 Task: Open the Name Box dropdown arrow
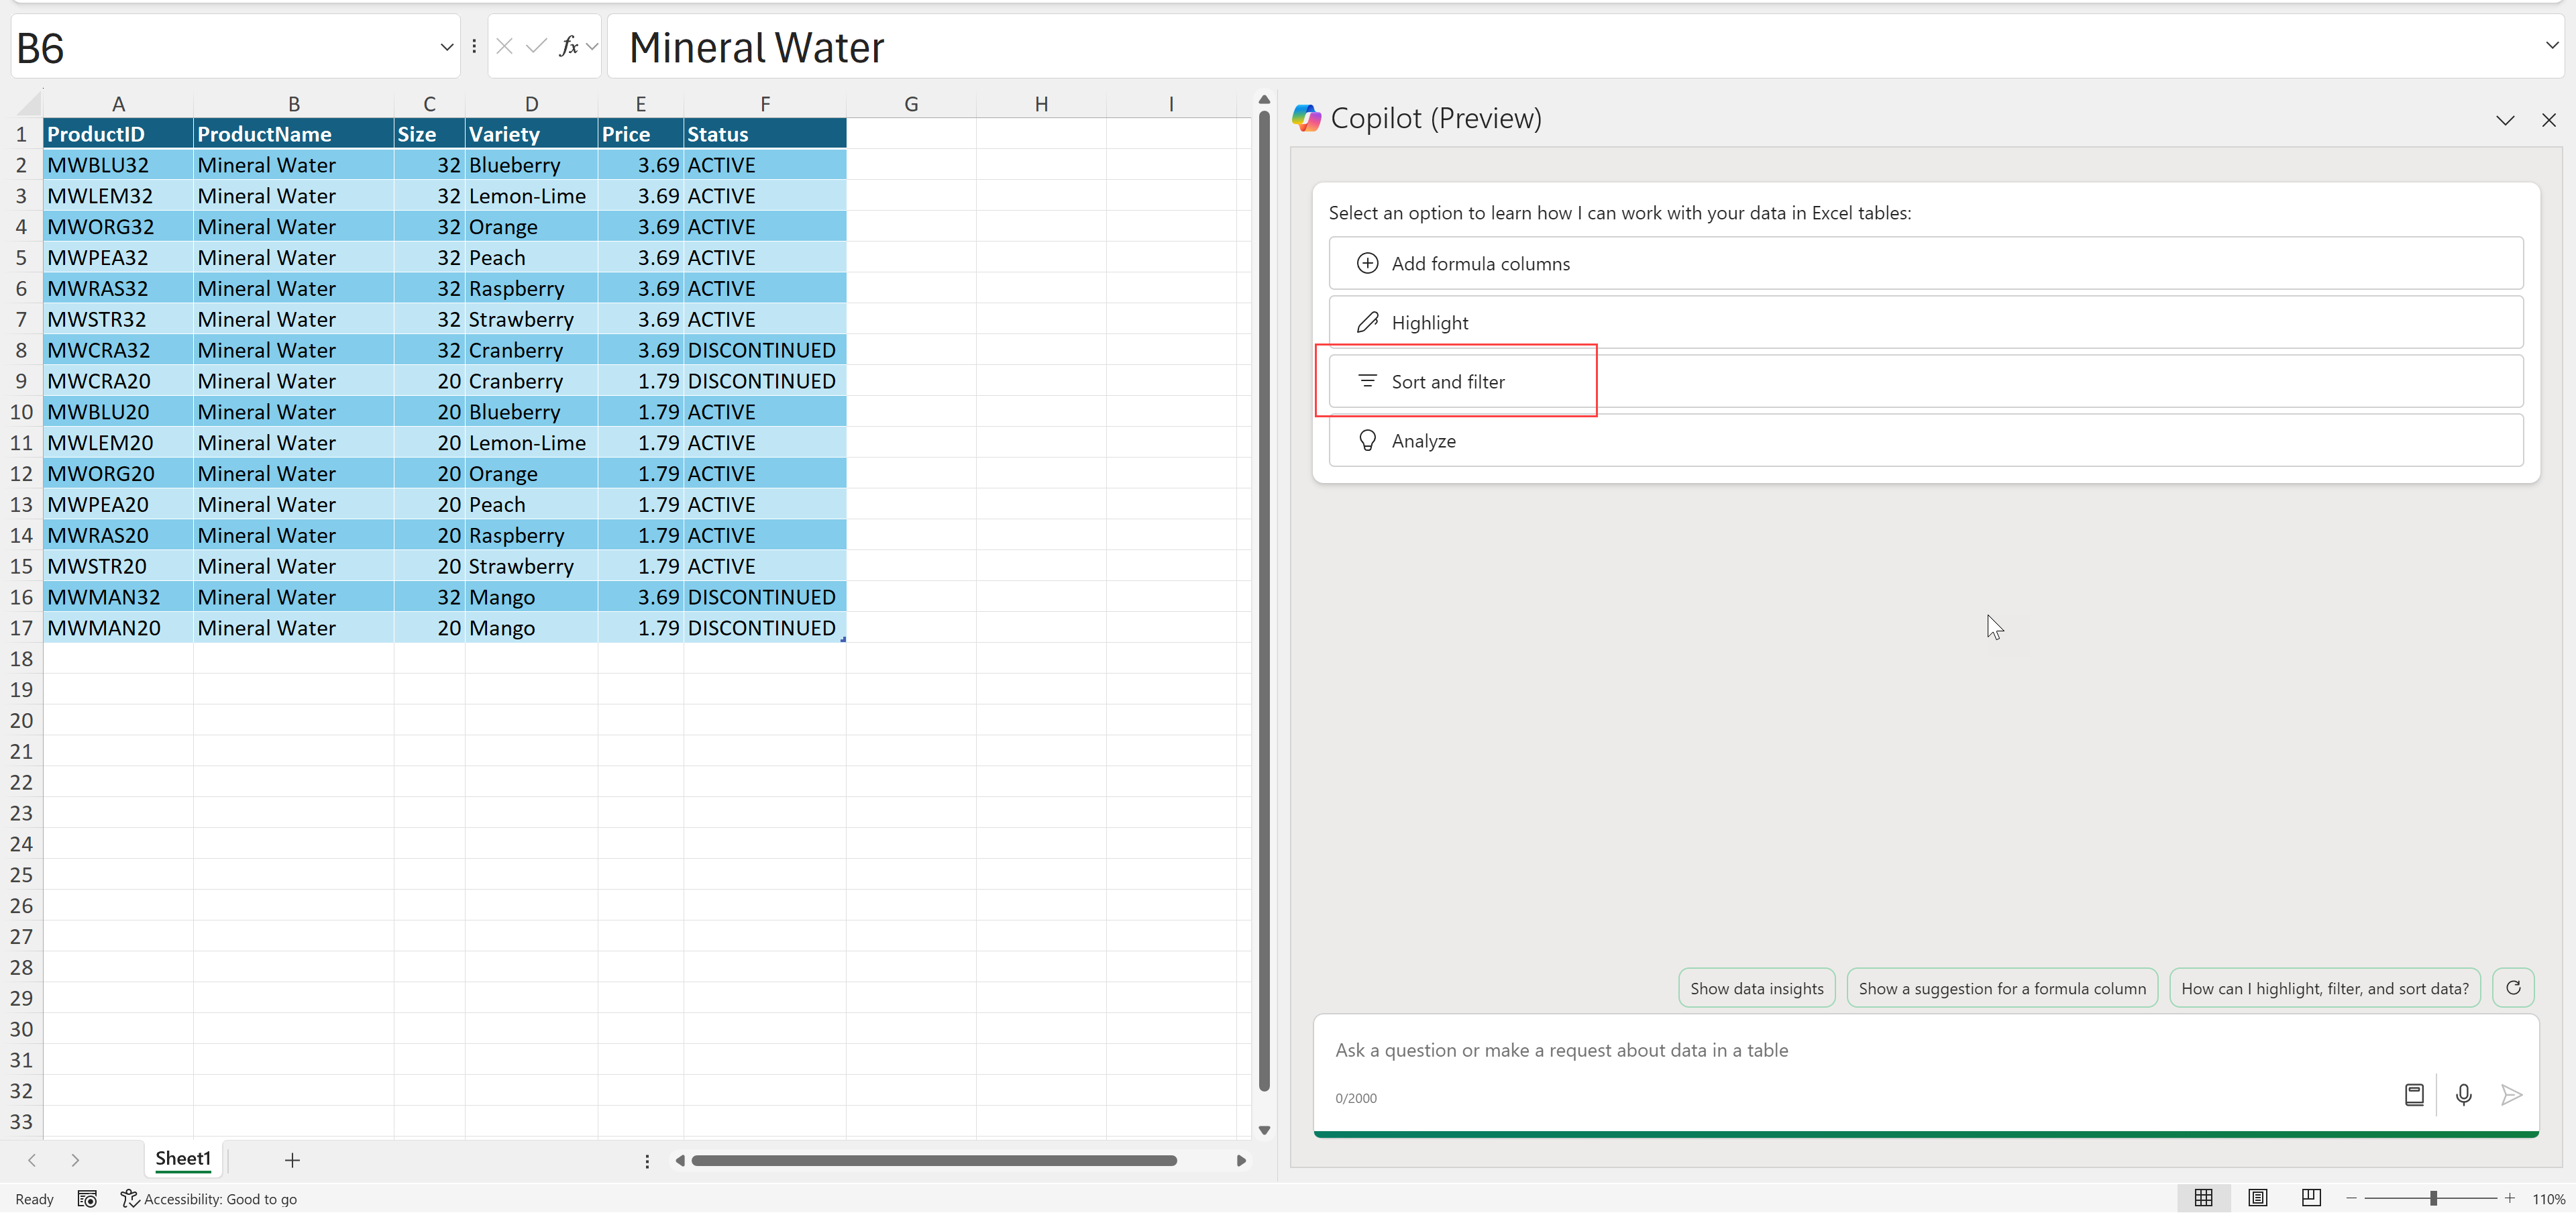[446, 47]
